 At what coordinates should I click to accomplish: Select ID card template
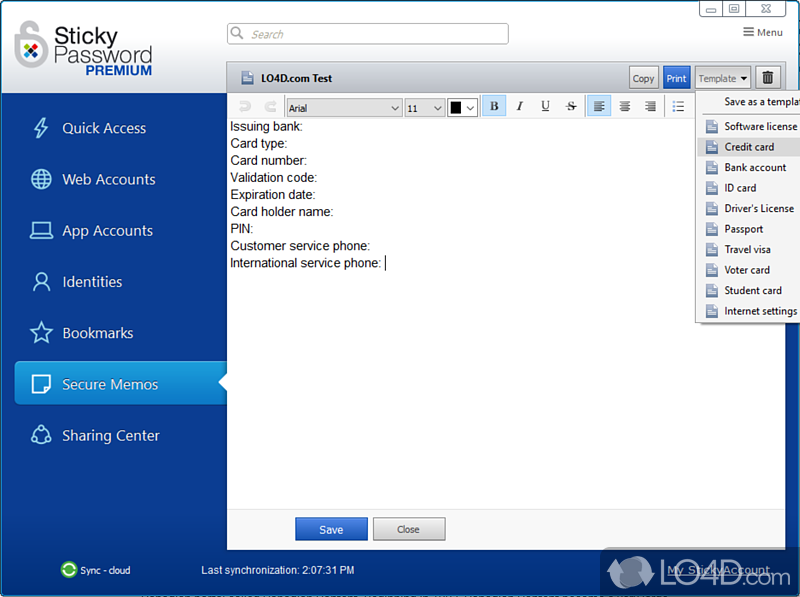[x=748, y=188]
